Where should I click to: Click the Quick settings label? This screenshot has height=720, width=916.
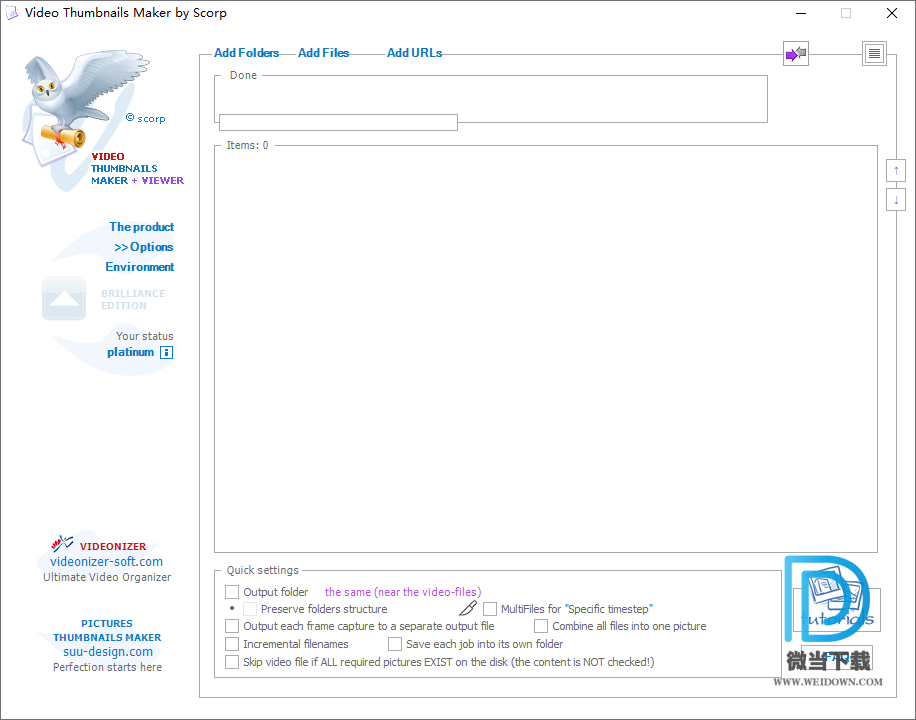pyautogui.click(x=262, y=570)
